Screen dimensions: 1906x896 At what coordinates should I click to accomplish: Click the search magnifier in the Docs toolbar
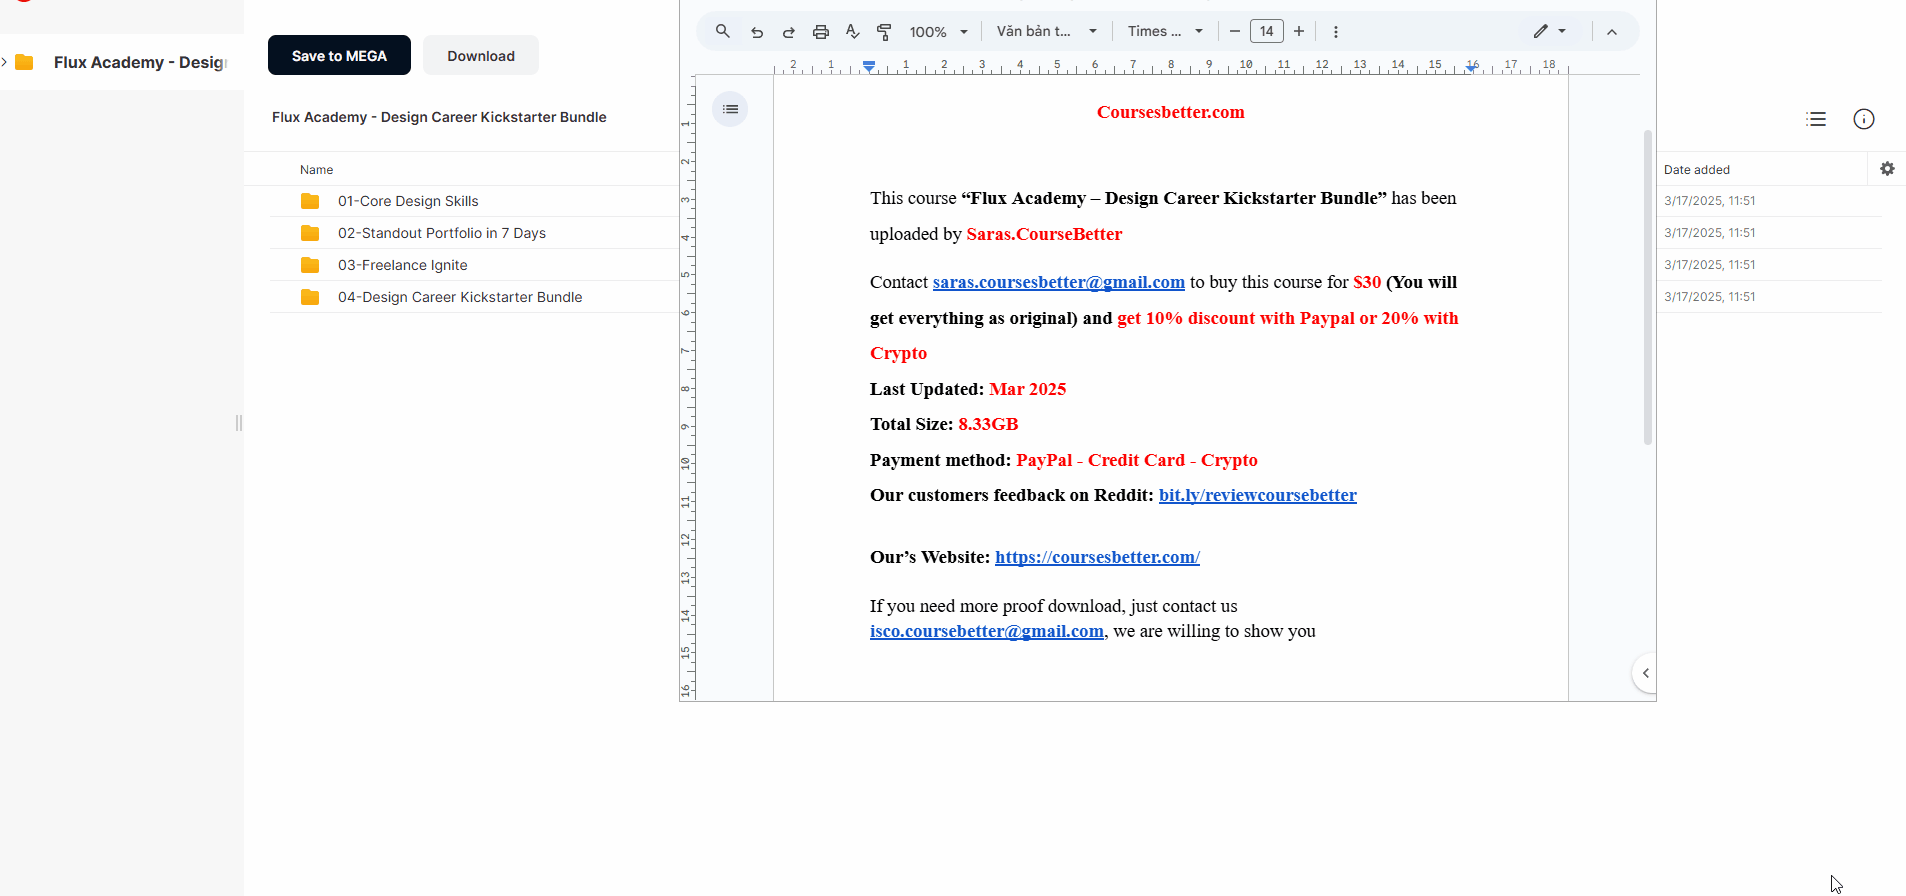722,32
